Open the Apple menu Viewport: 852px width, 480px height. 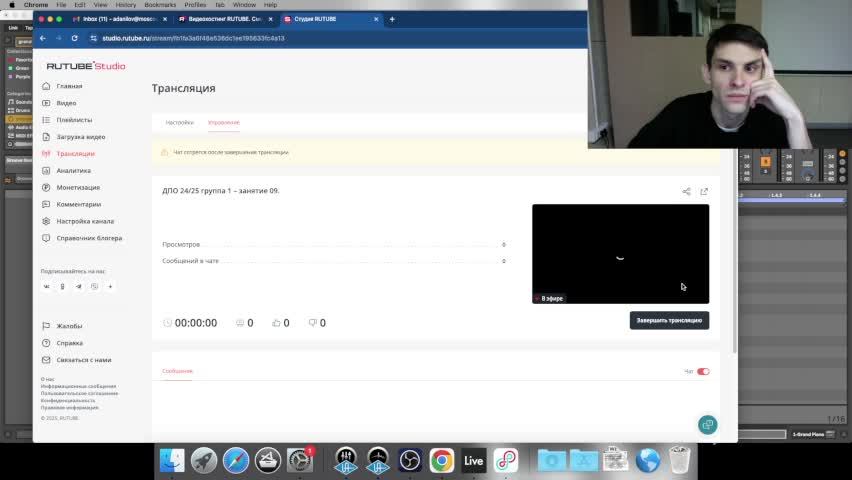point(12,4)
